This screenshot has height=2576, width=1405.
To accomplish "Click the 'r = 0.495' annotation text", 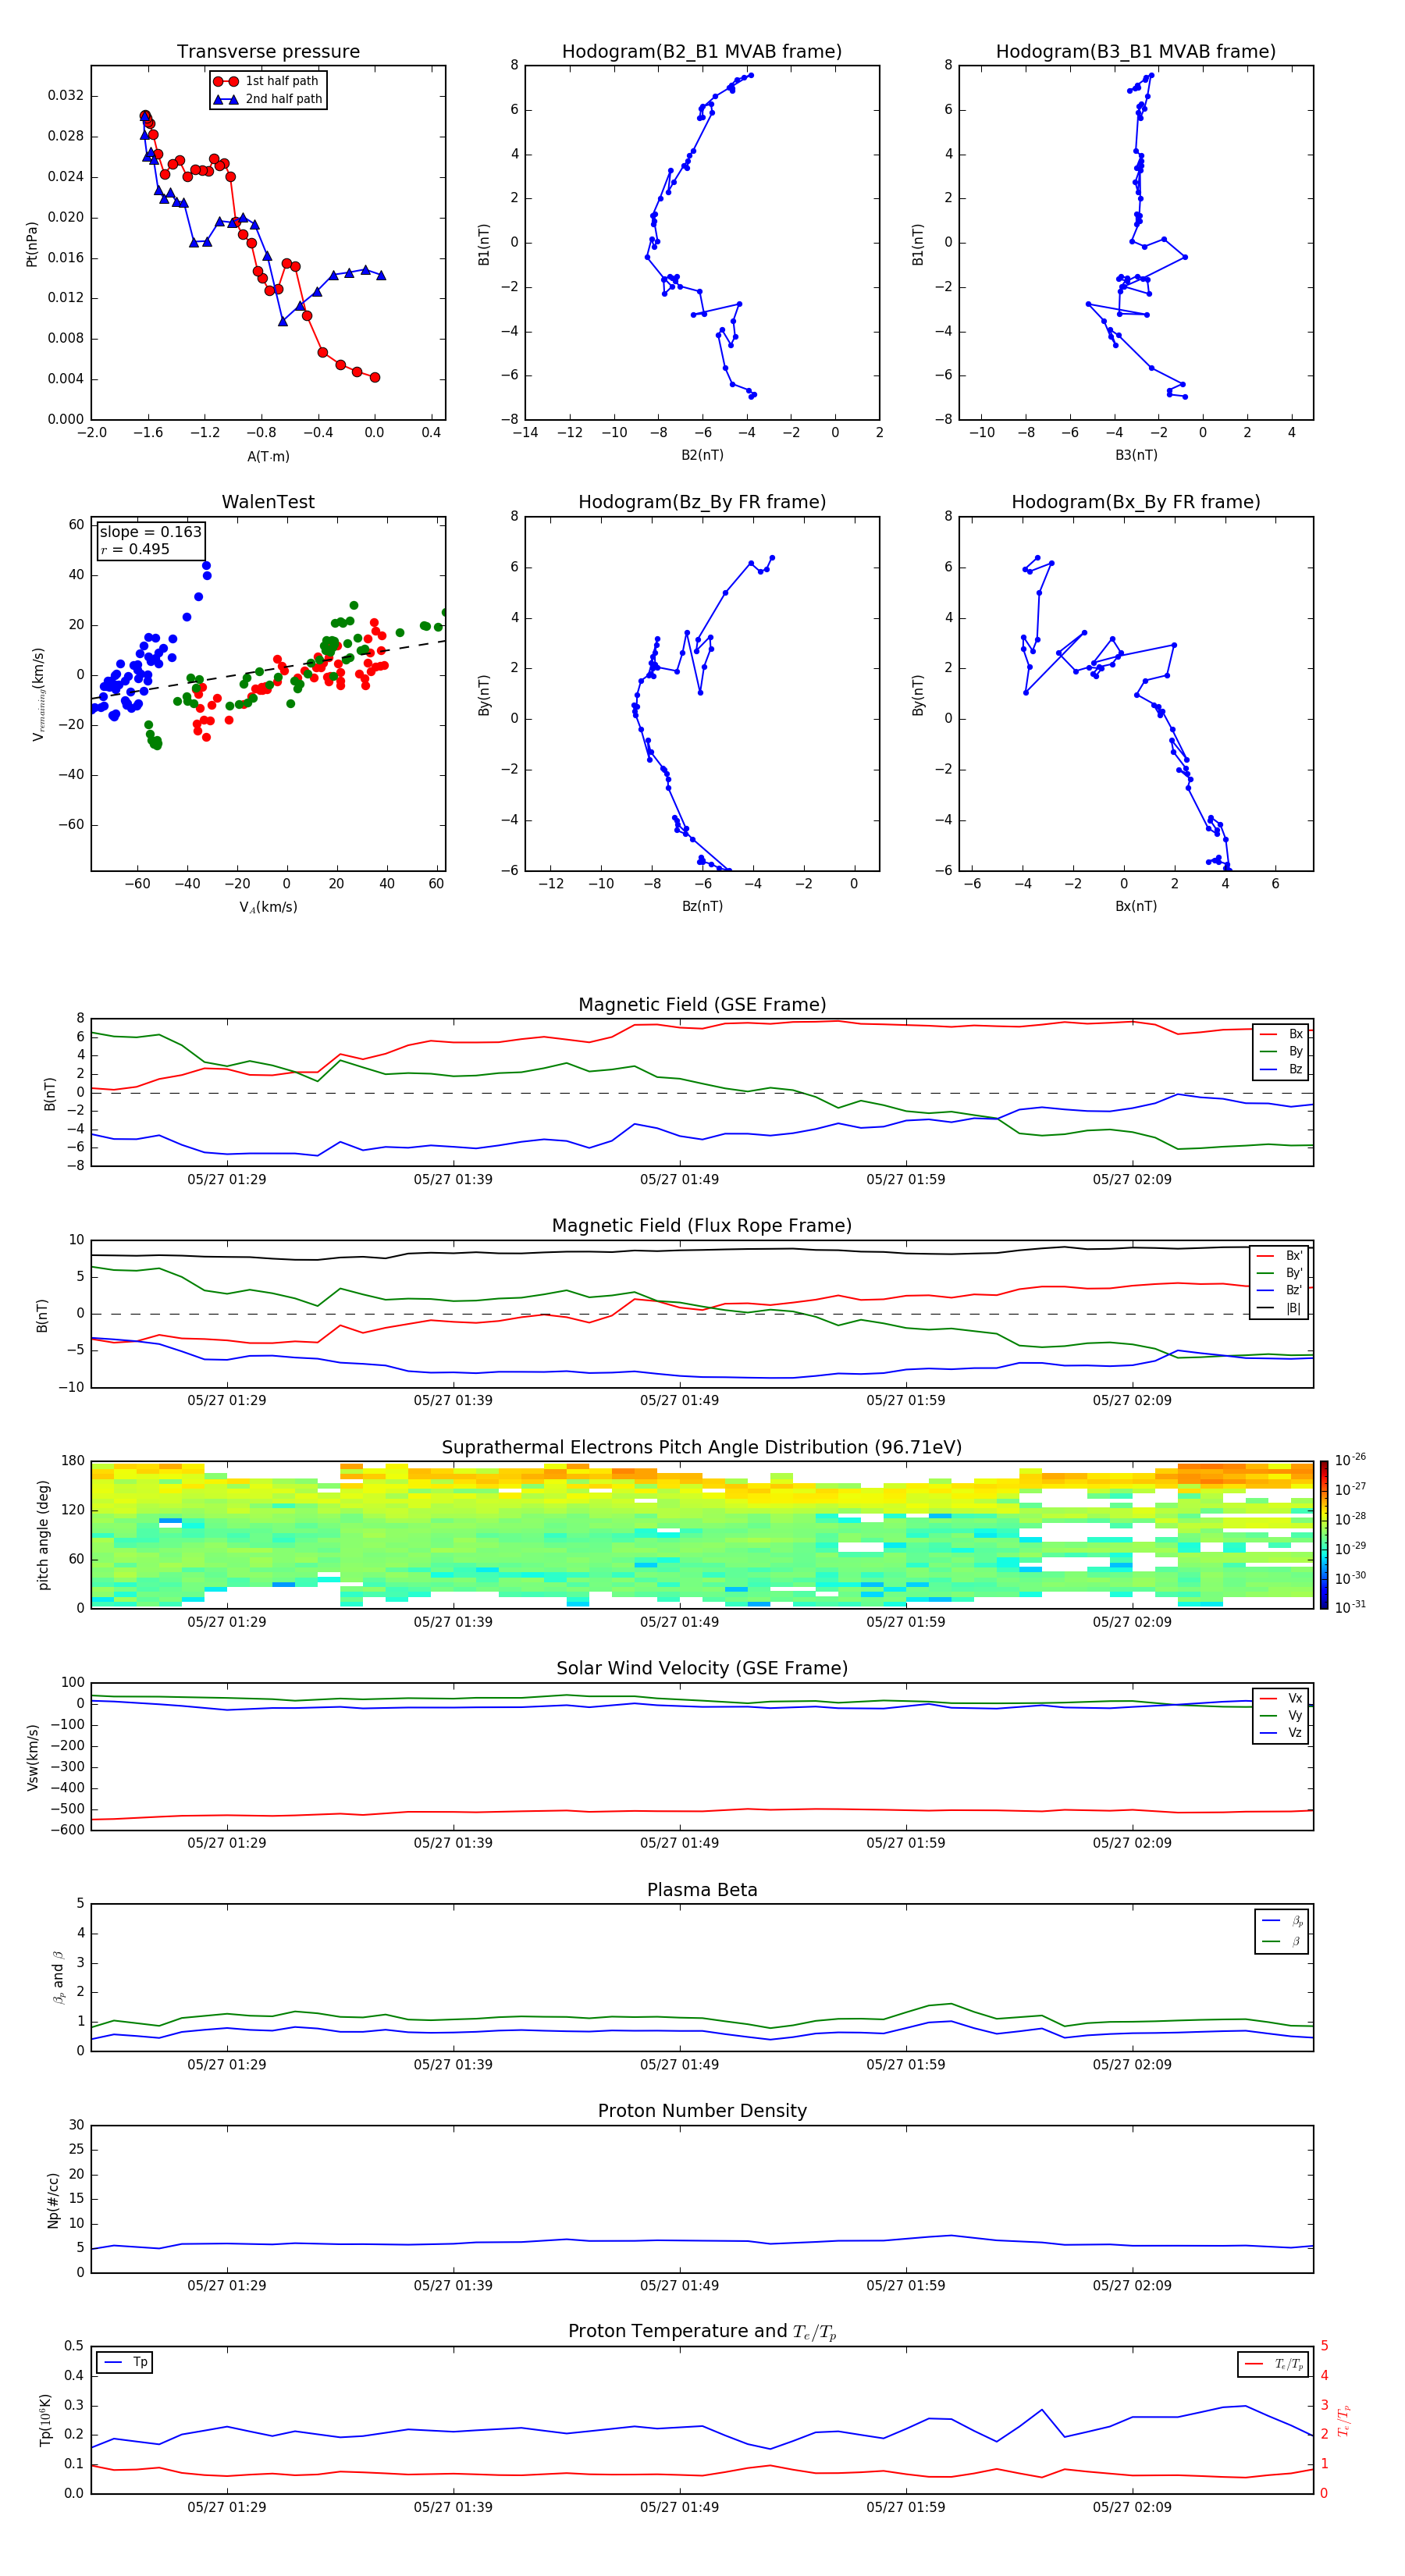I will [x=135, y=549].
